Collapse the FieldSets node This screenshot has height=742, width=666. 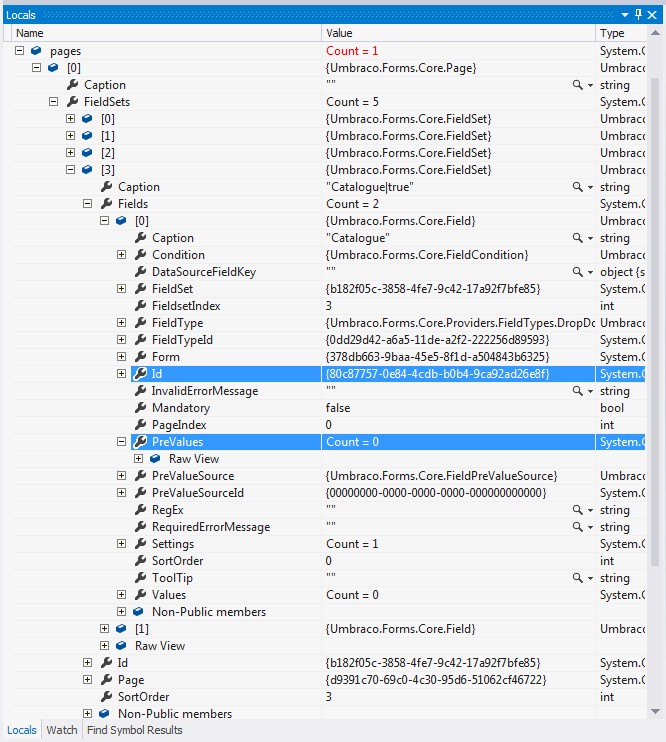[x=53, y=101]
